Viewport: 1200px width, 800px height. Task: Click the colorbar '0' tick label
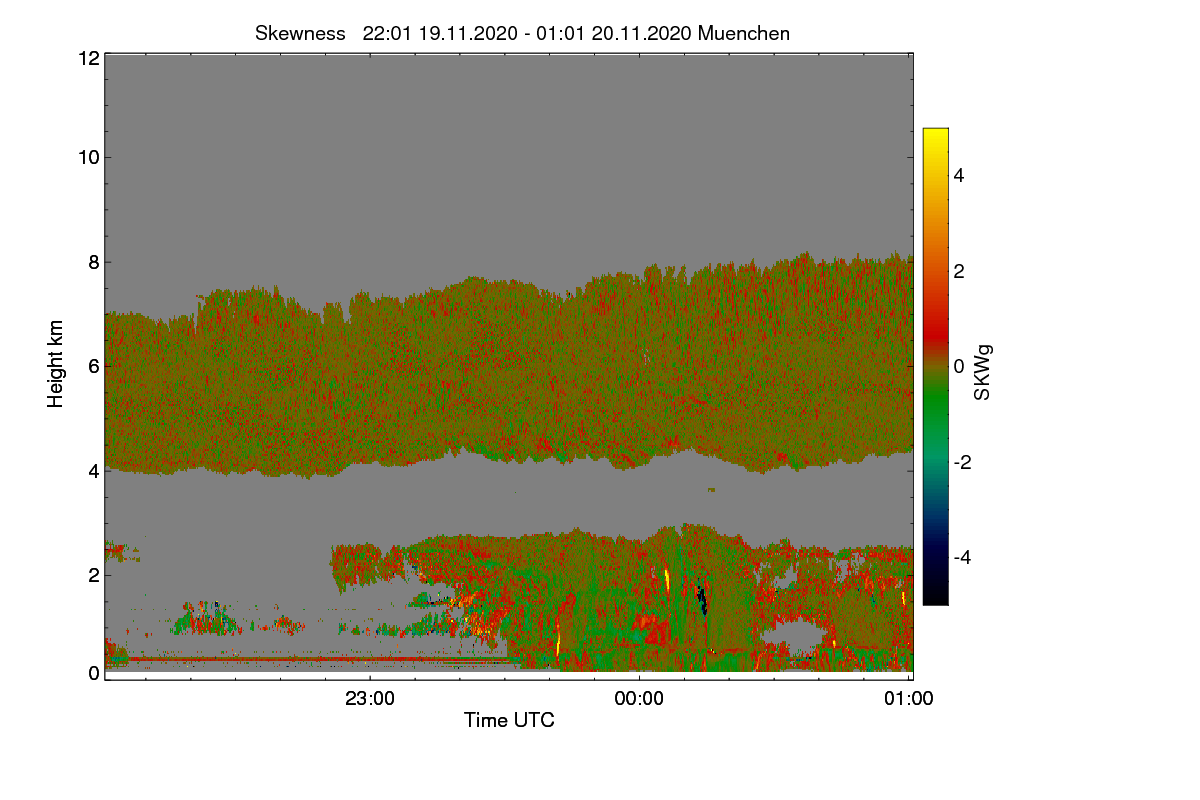(960, 366)
